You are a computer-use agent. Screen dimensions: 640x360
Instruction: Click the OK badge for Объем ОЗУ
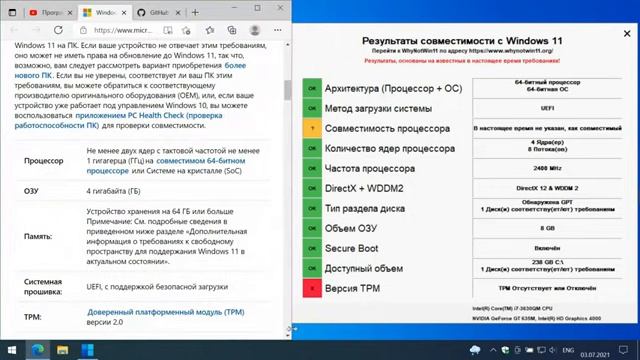click(x=312, y=228)
